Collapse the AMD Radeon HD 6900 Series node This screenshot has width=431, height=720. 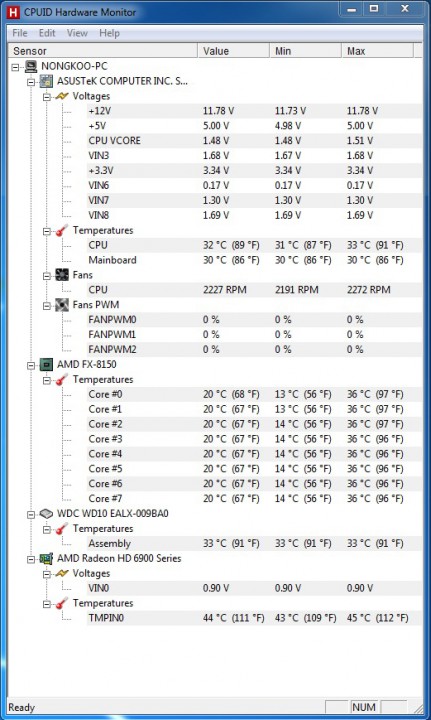tap(31, 559)
